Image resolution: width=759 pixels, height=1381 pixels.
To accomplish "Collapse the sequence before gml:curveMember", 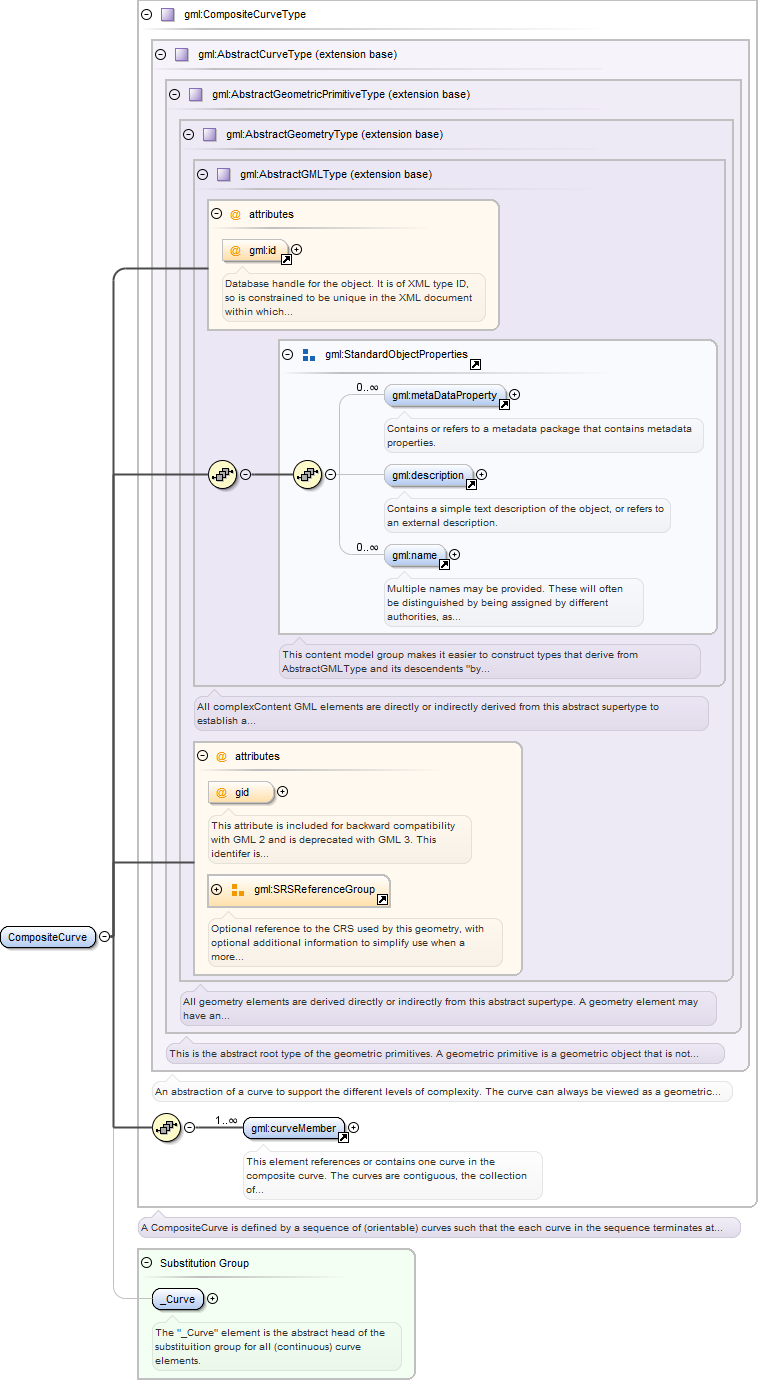I will (x=190, y=1128).
